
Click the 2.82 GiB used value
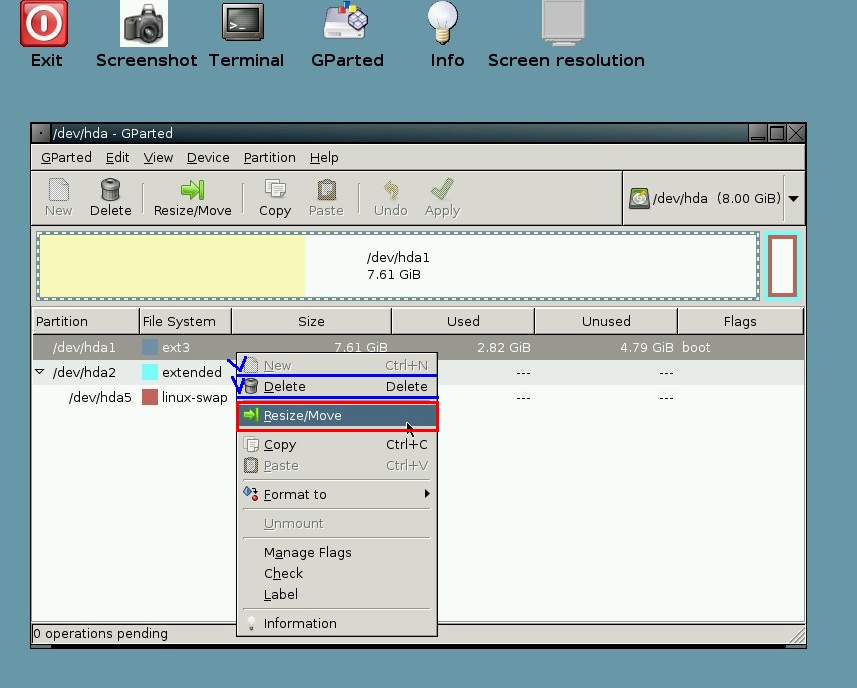click(x=503, y=348)
